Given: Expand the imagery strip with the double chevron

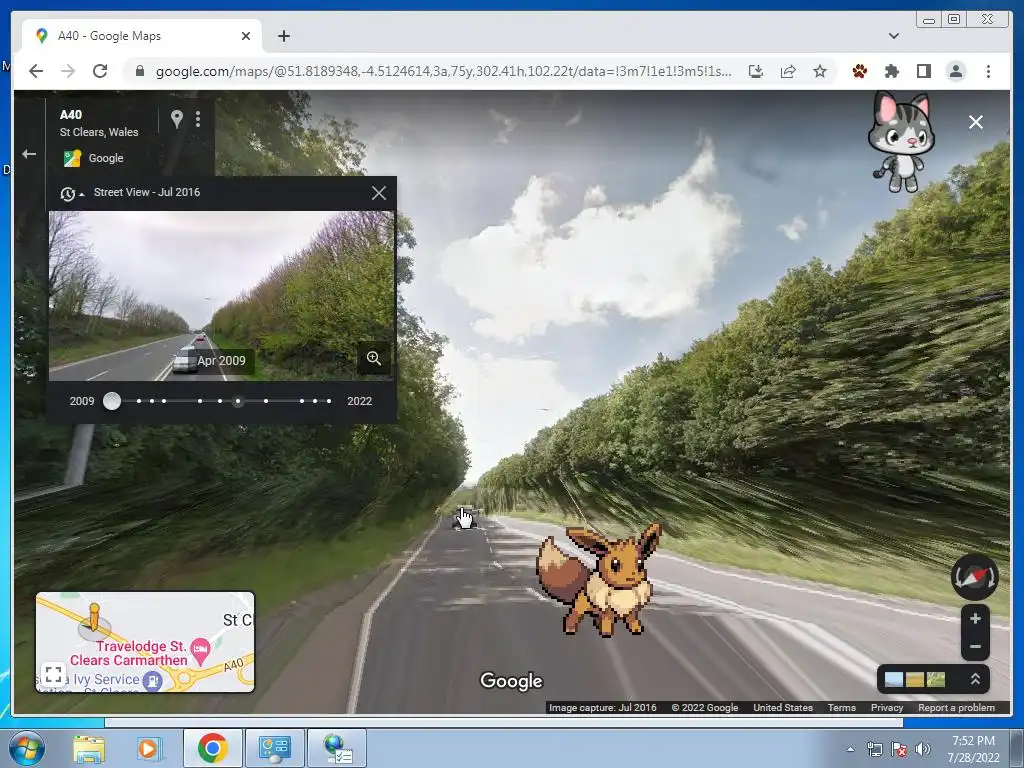Looking at the screenshot, I should (975, 679).
